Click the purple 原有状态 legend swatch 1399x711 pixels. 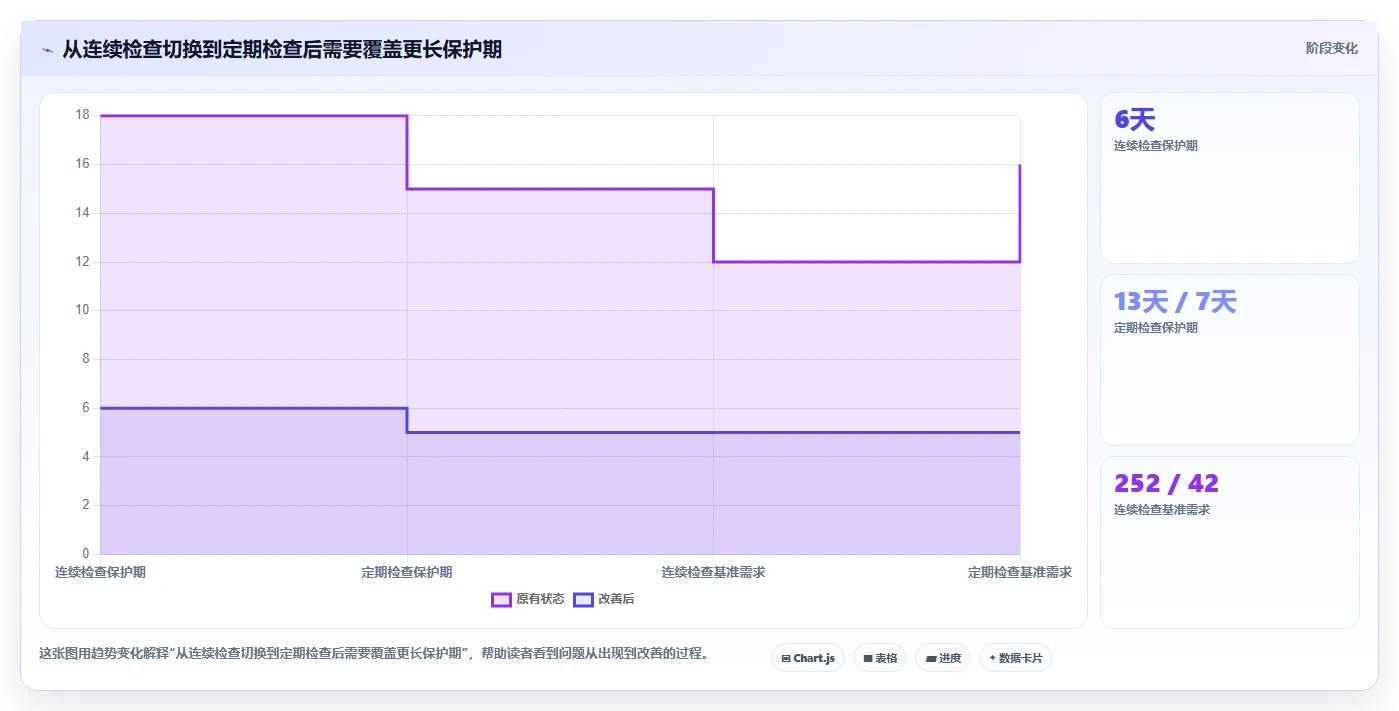pos(501,600)
